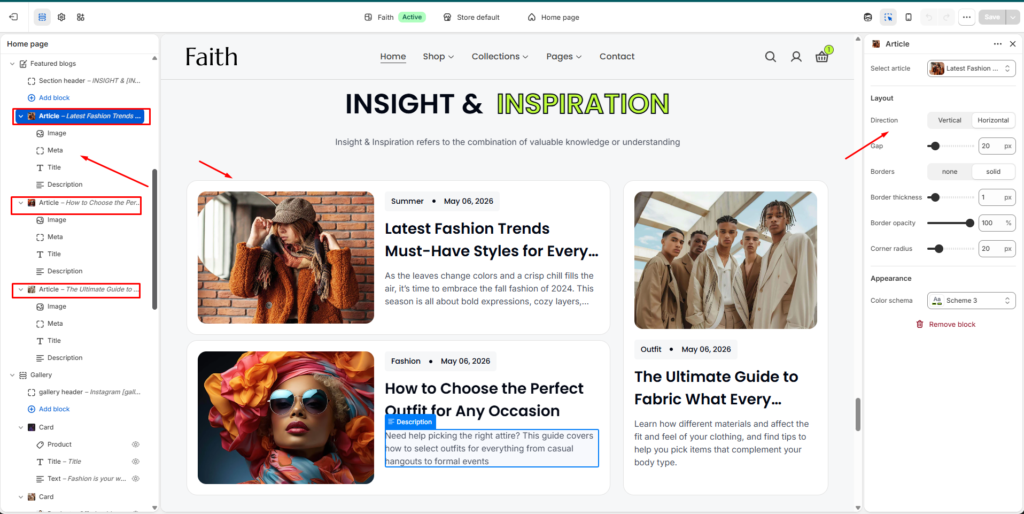
Task: Toggle visibility of Title – Title block
Action: click(136, 461)
